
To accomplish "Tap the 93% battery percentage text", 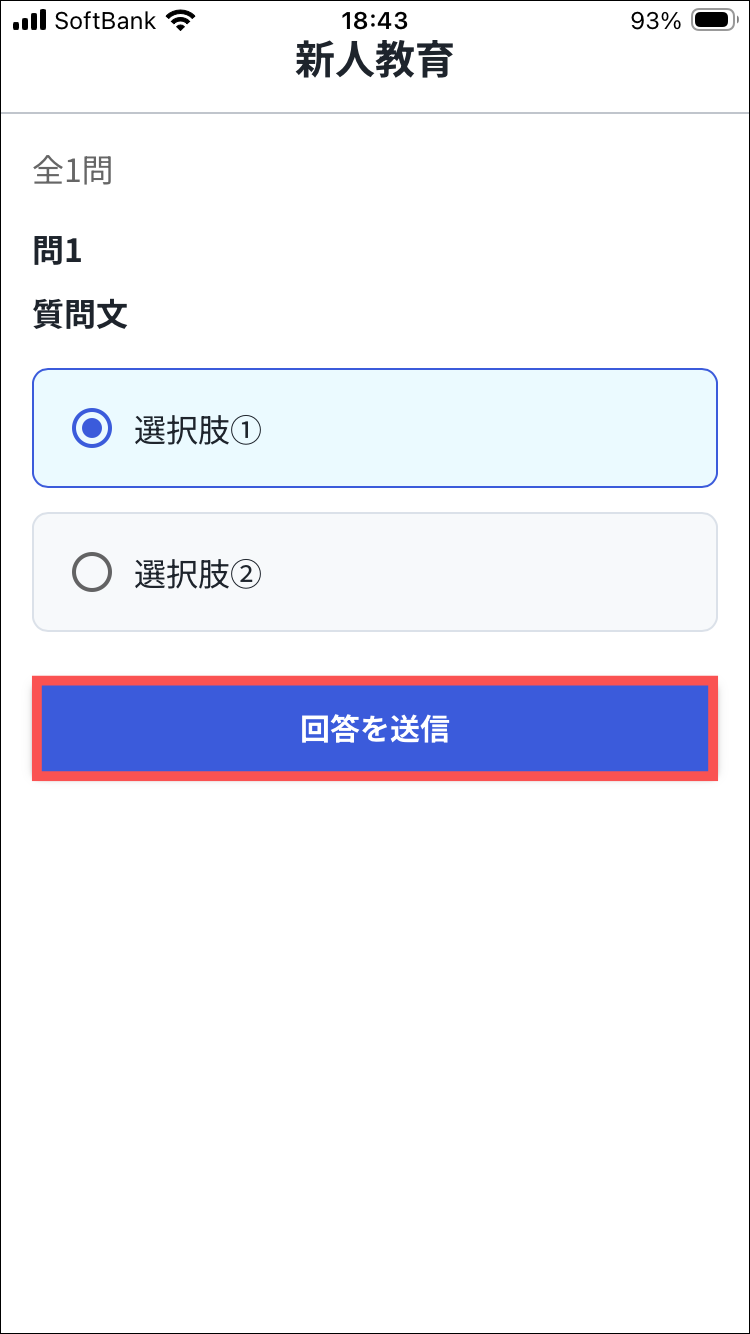I will [655, 20].
